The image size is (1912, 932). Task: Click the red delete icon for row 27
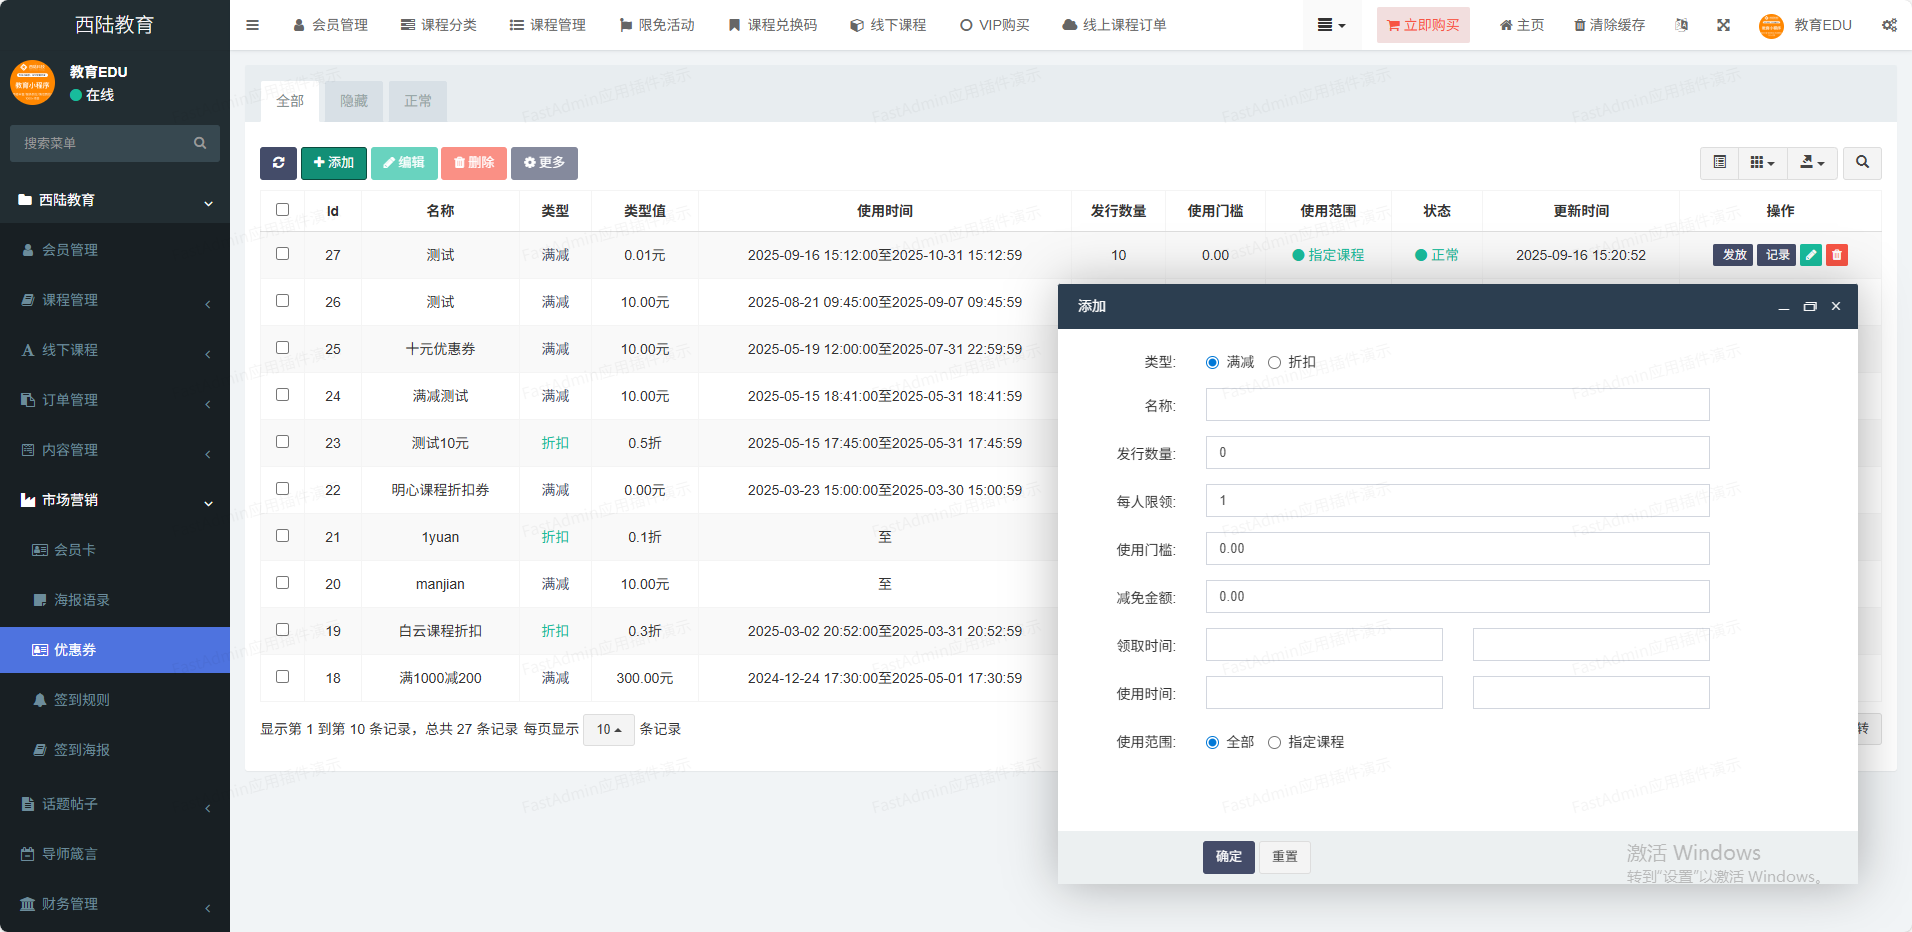(x=1837, y=255)
